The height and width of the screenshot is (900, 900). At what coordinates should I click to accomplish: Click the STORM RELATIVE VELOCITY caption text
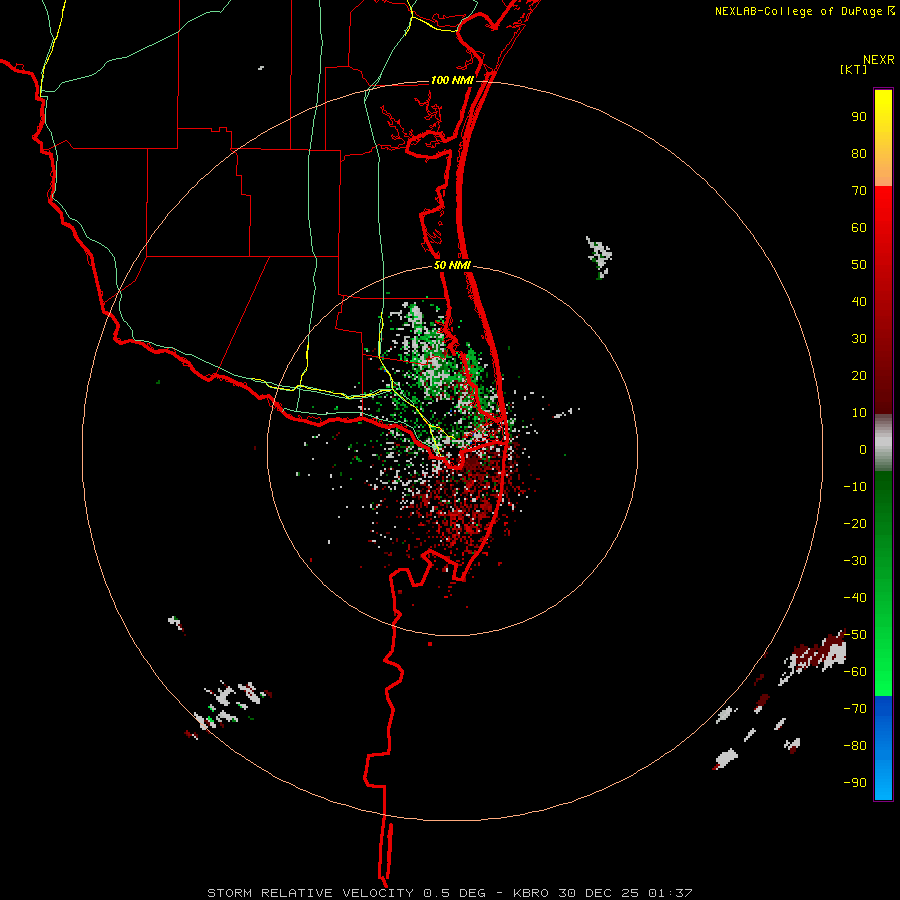[x=311, y=893]
